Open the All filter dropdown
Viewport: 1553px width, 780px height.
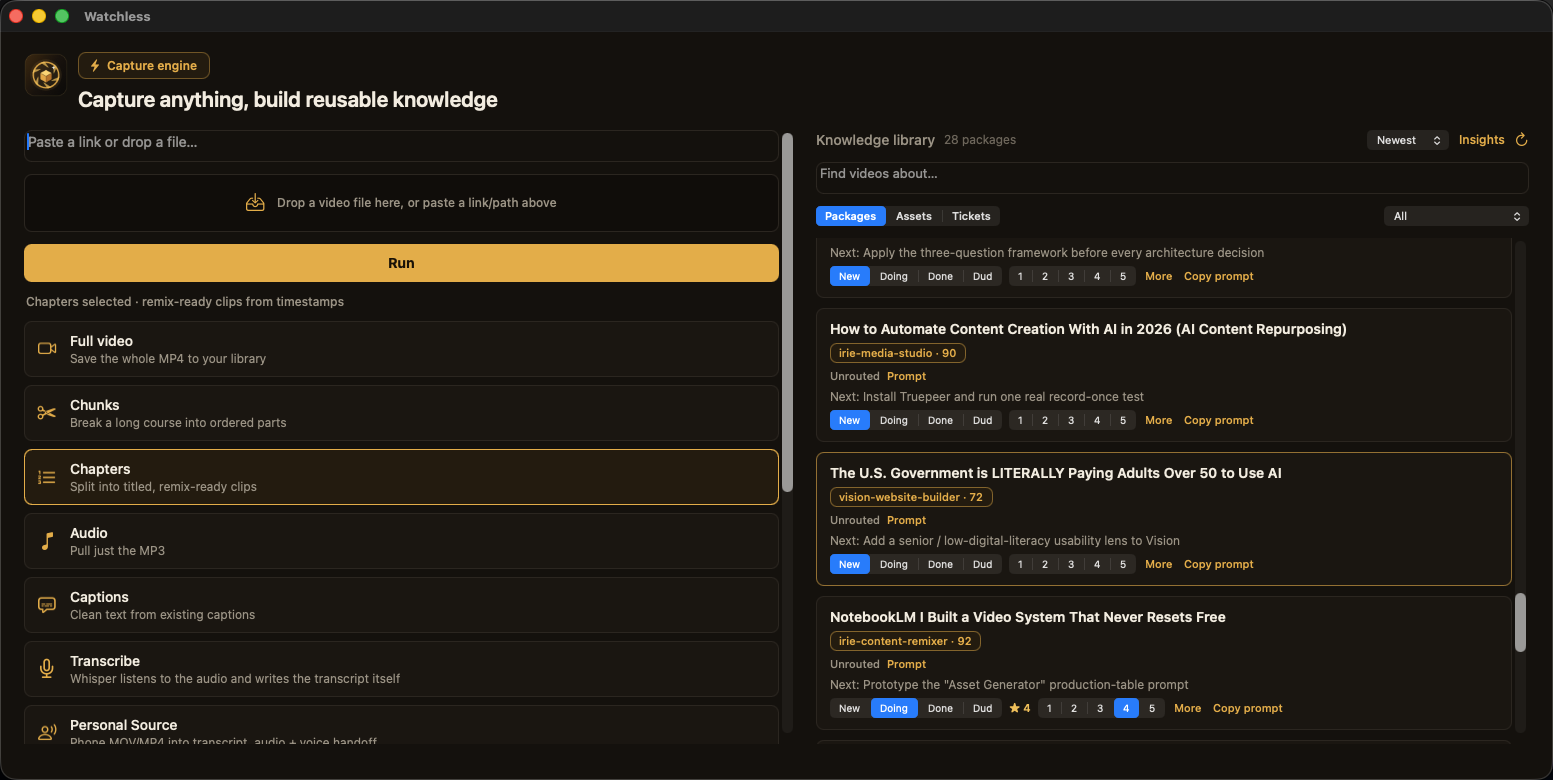(1456, 216)
